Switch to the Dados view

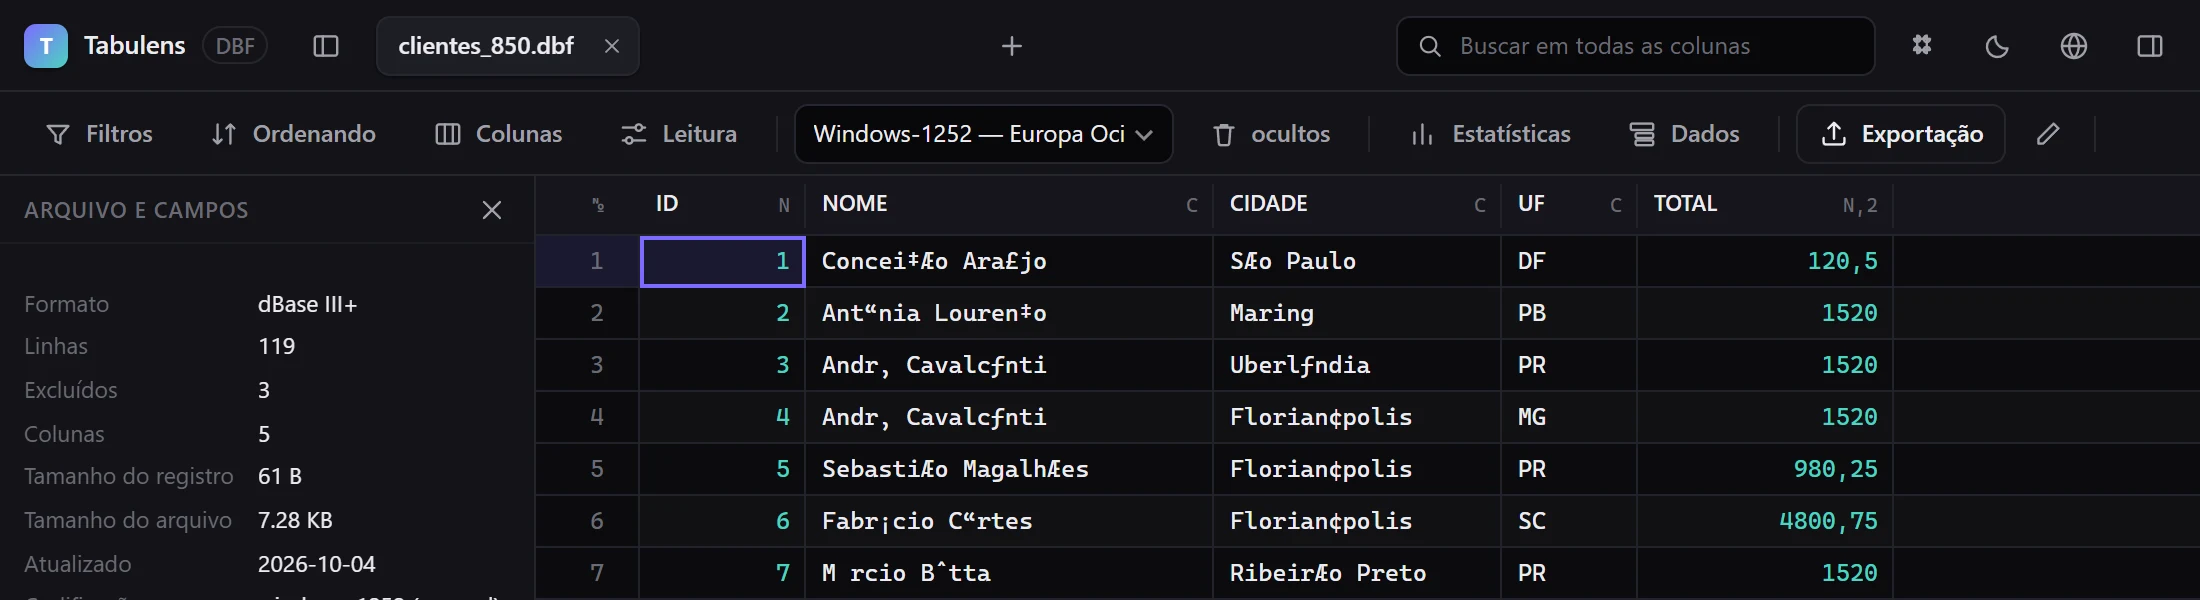pyautogui.click(x=1685, y=134)
